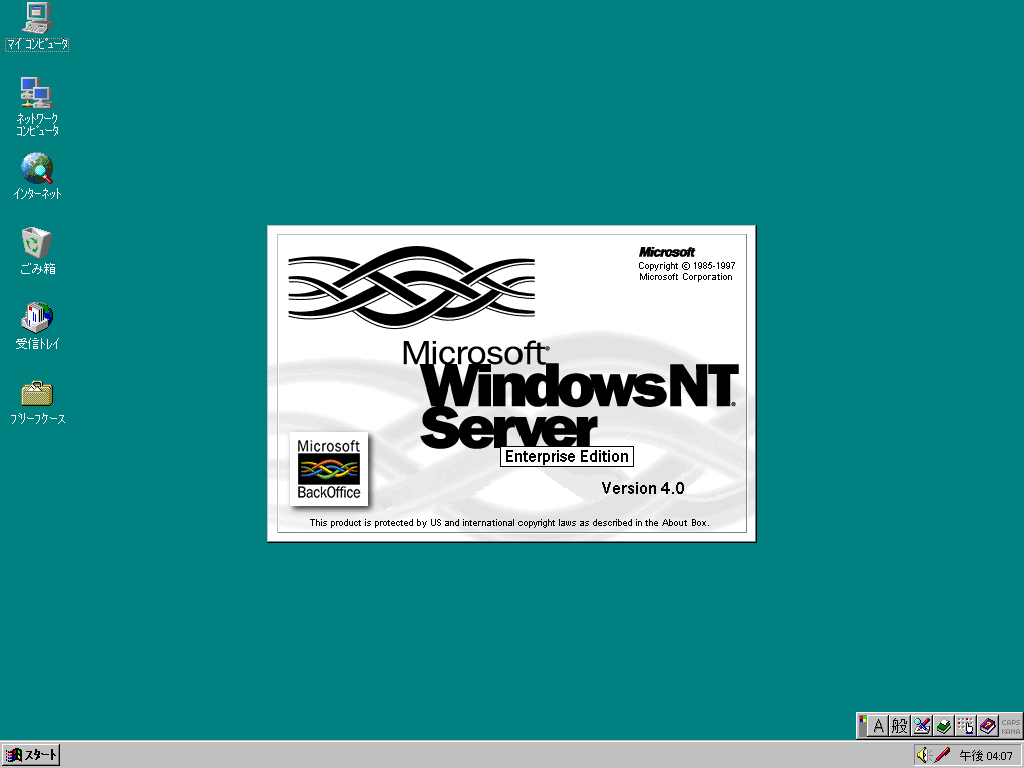Open the IME dictionary book tool
This screenshot has height=768, width=1024.
[x=944, y=726]
